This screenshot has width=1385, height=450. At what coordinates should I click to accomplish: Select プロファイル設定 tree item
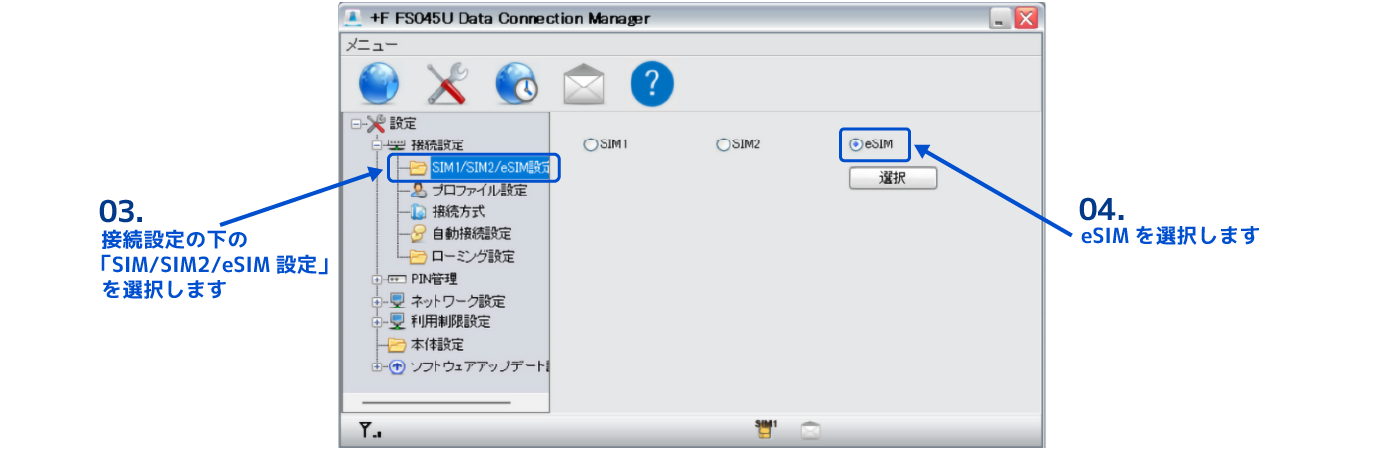point(479,190)
